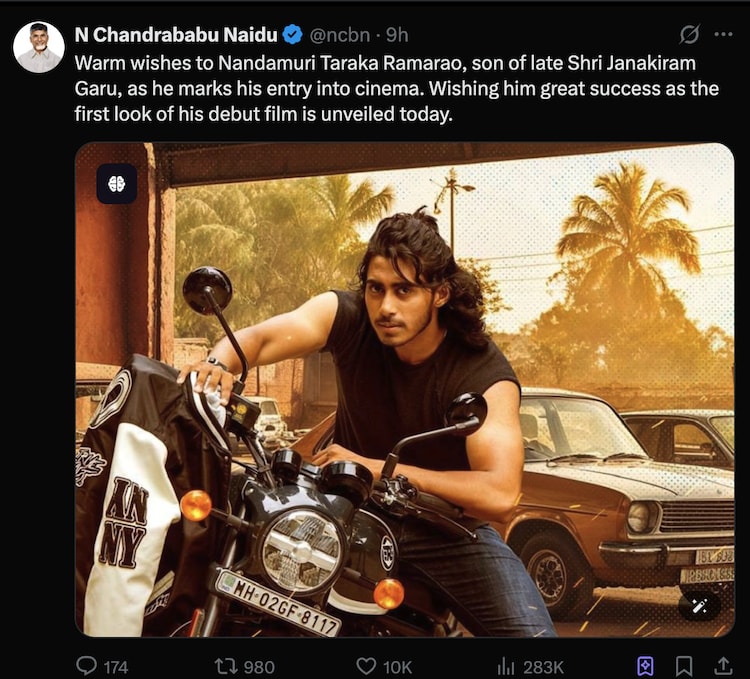Viewport: 750px width, 679px height.
Task: Click the 10K like count
Action: [x=397, y=666]
